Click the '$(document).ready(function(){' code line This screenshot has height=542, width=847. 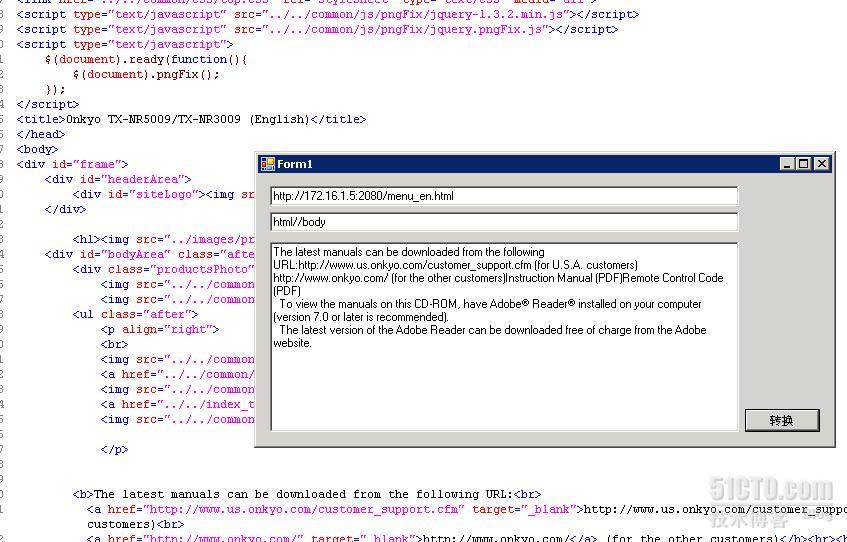pyautogui.click(x=146, y=59)
